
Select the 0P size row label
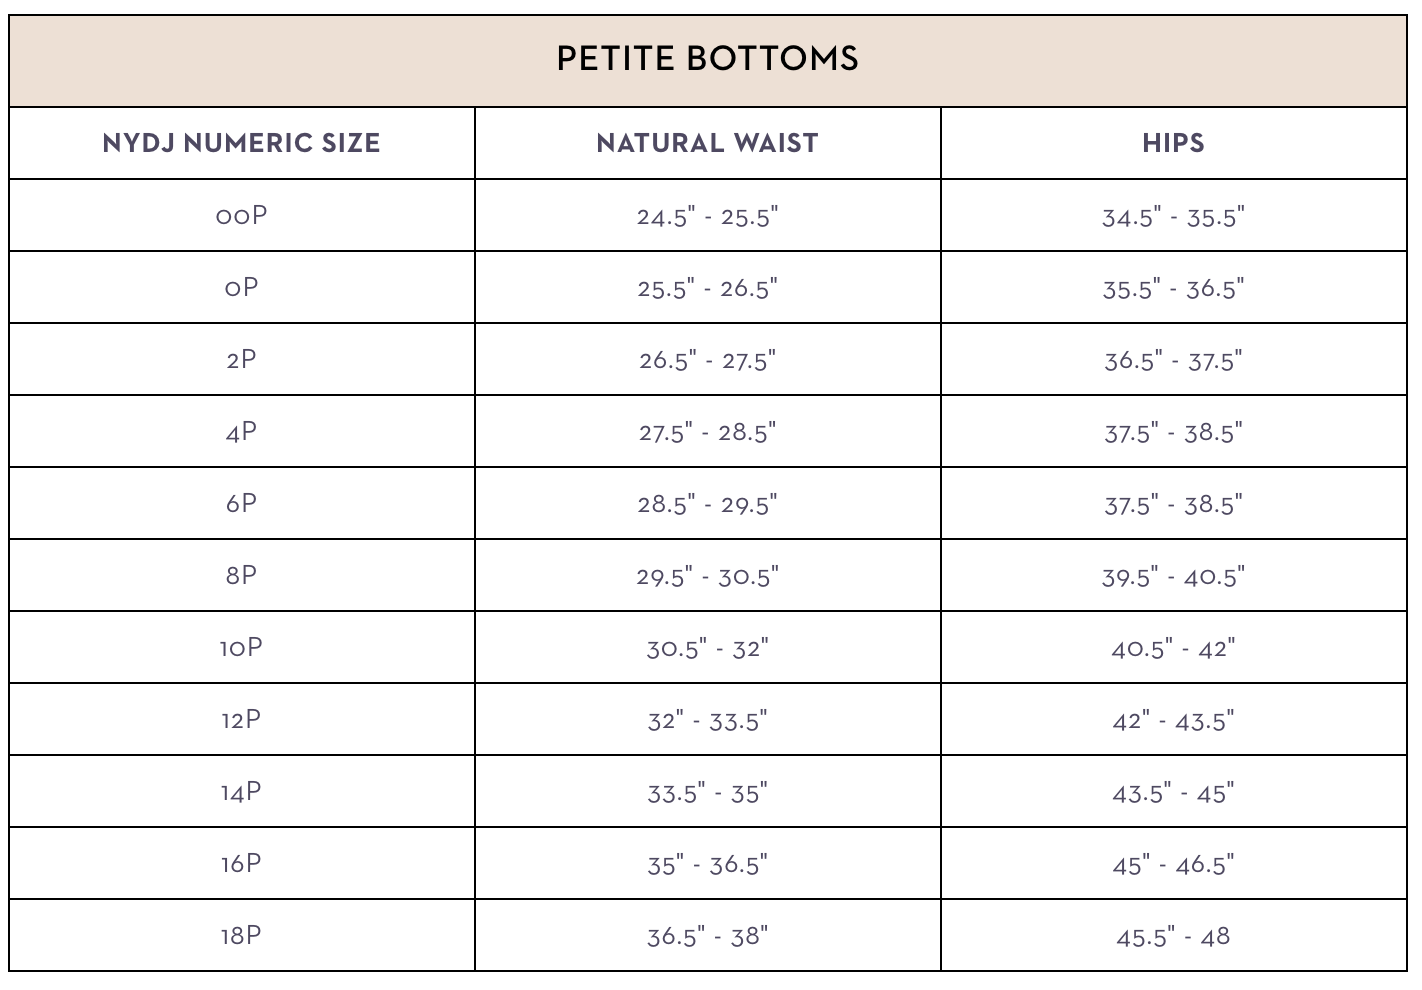[241, 288]
